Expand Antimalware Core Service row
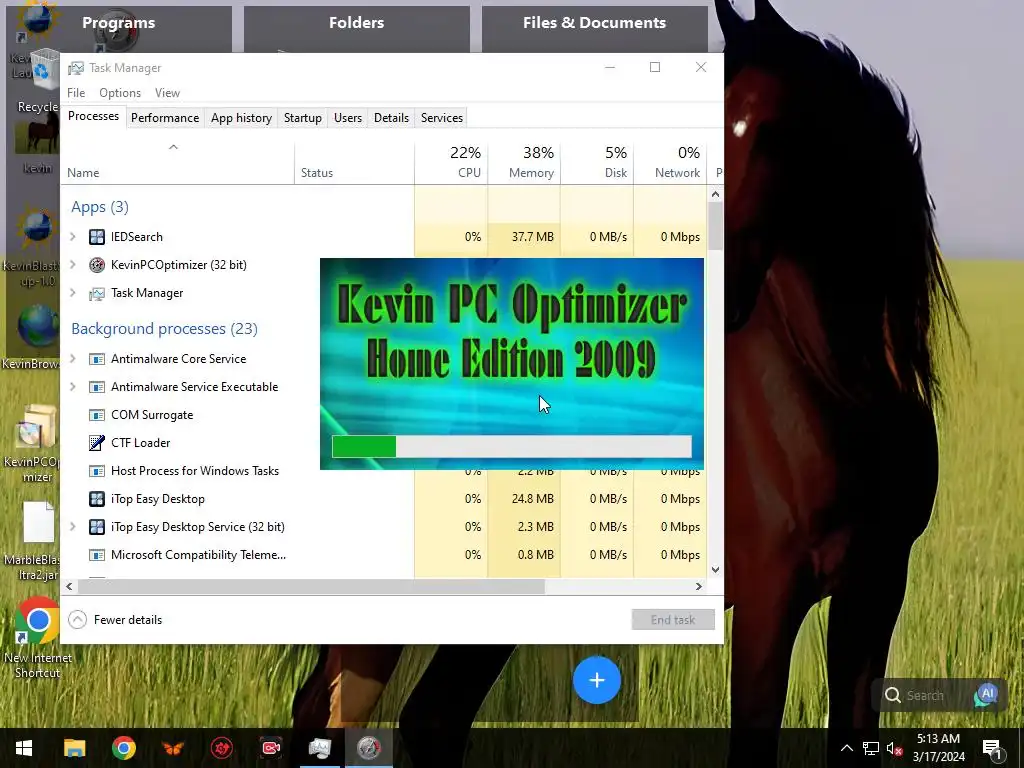This screenshot has height=768, width=1024. click(73, 359)
